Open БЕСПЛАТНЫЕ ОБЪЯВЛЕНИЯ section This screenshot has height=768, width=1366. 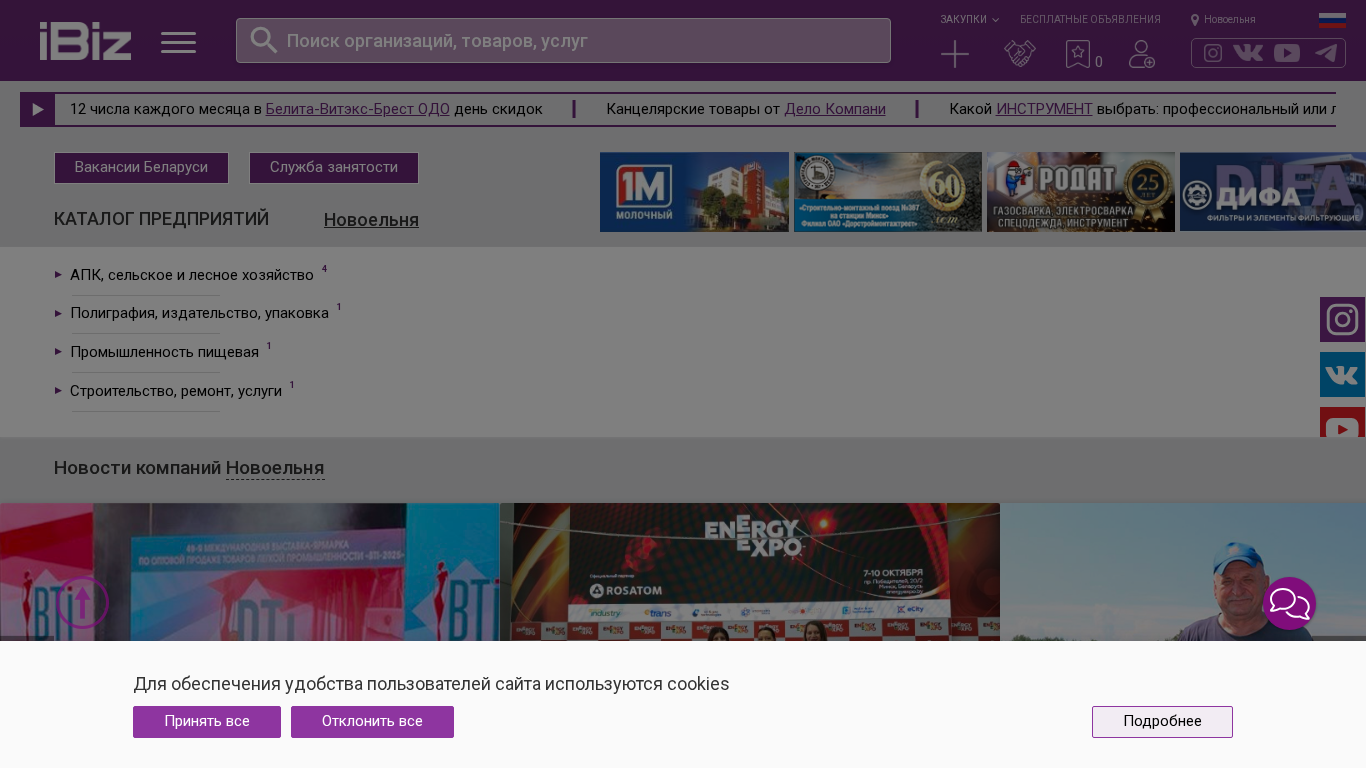click(1090, 19)
